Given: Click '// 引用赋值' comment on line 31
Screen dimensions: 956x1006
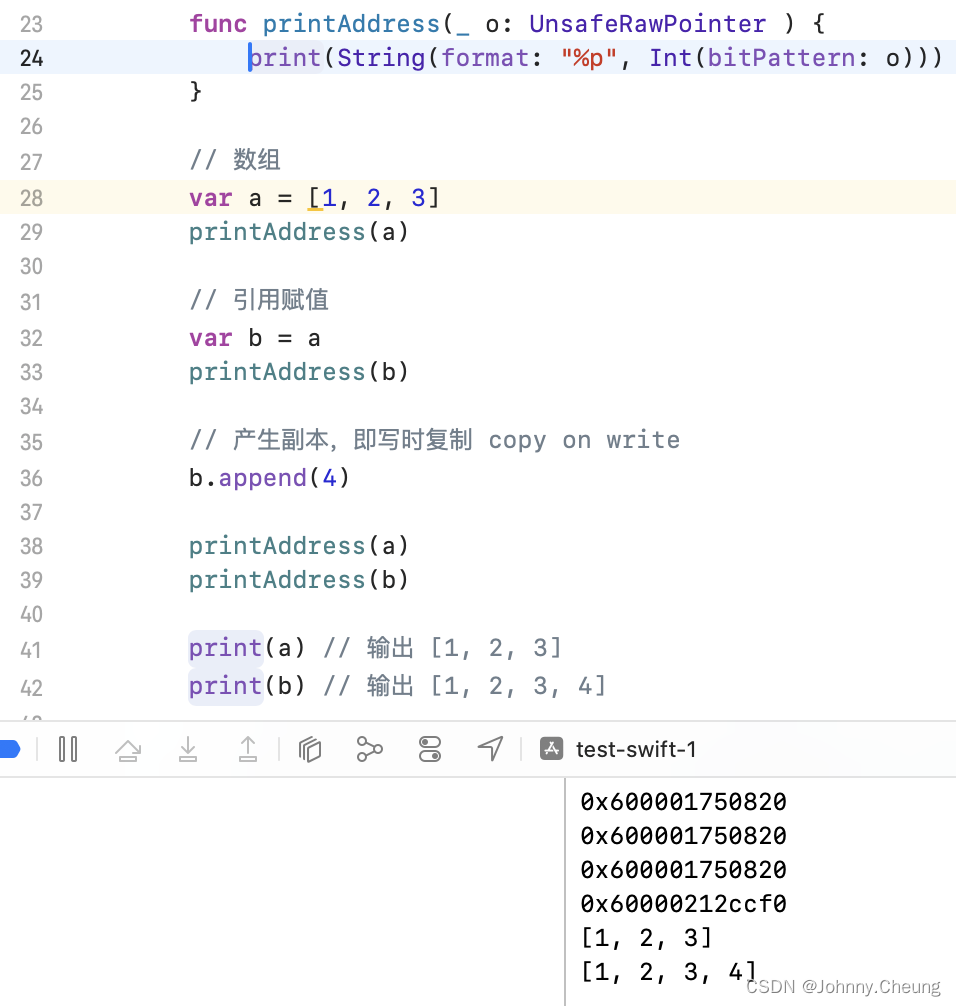Looking at the screenshot, I should [259, 300].
